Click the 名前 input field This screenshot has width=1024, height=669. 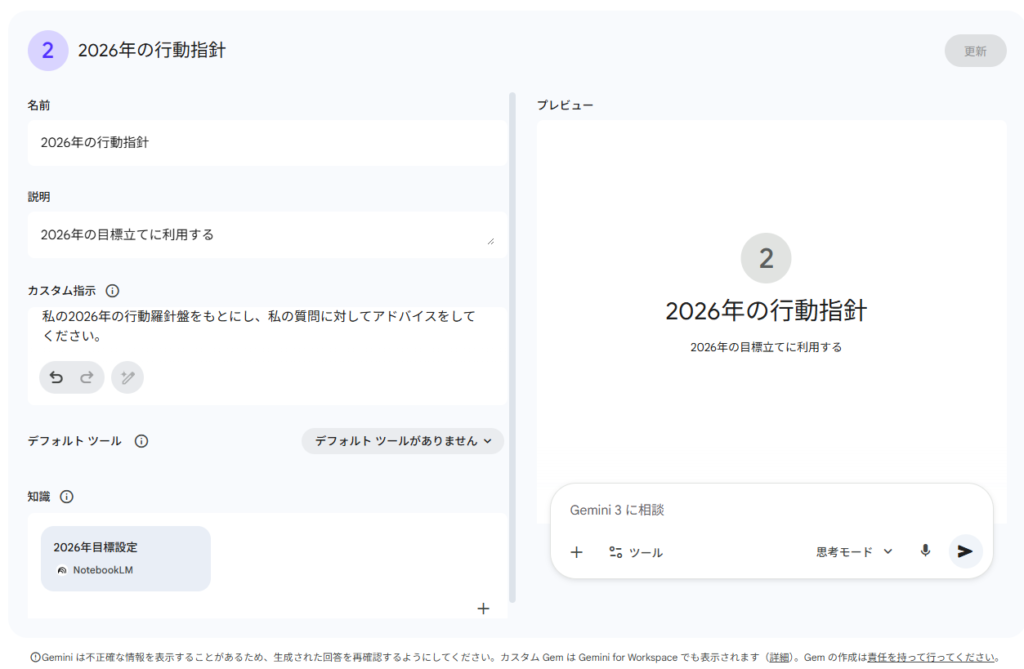[266, 143]
